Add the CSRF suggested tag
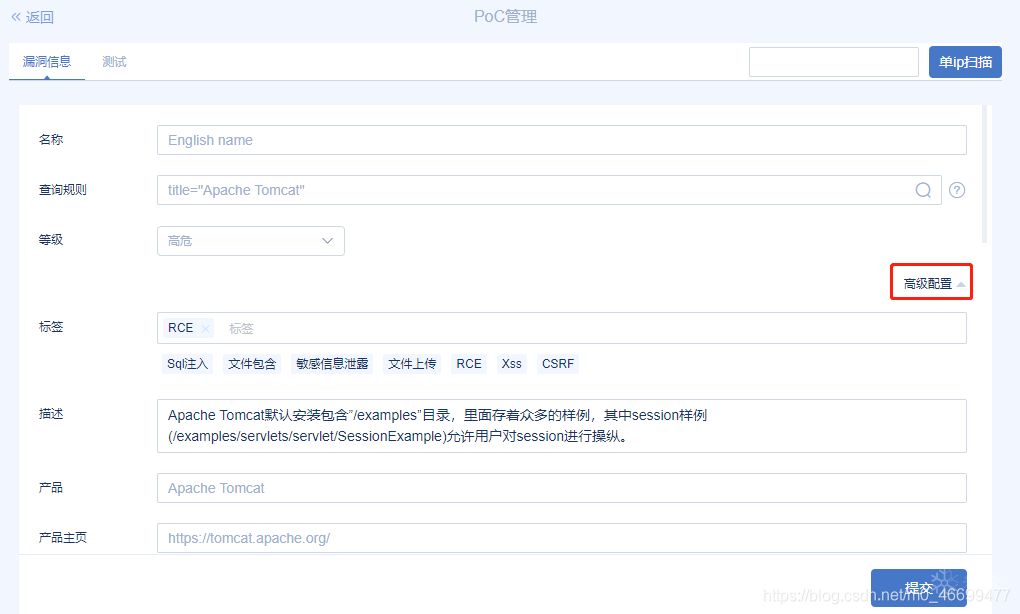 (x=557, y=364)
